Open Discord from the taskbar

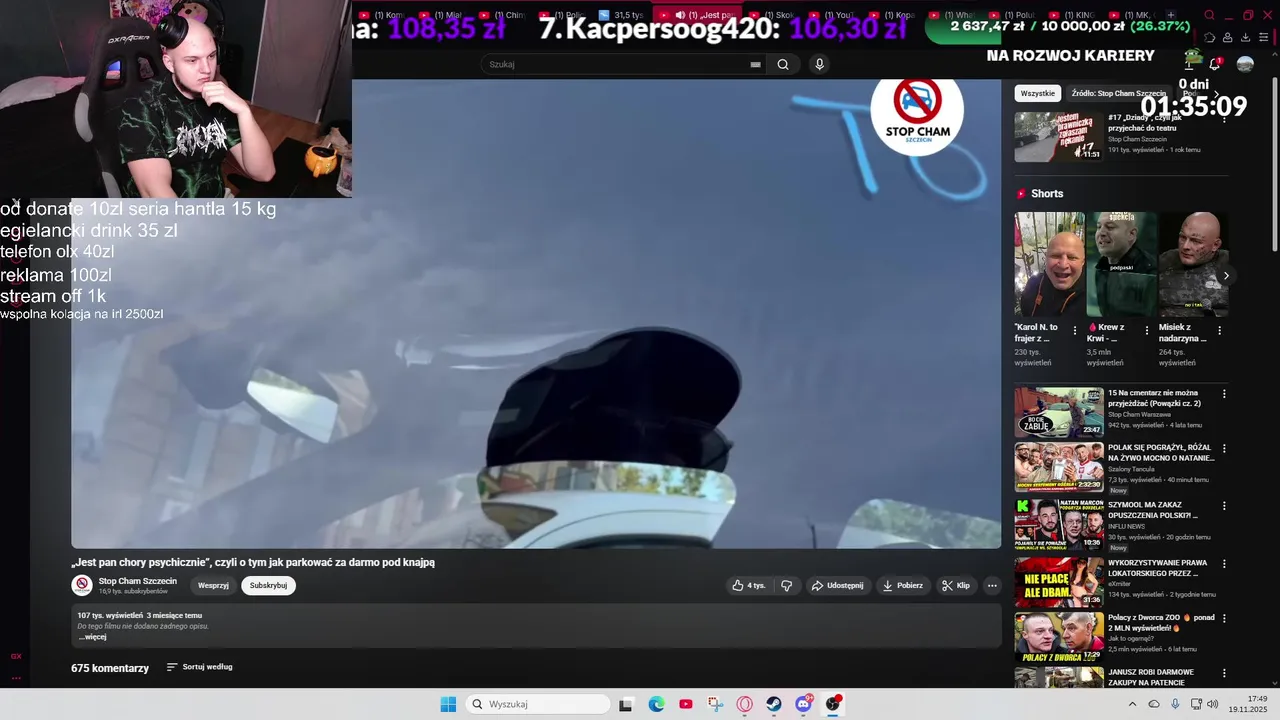tap(803, 704)
